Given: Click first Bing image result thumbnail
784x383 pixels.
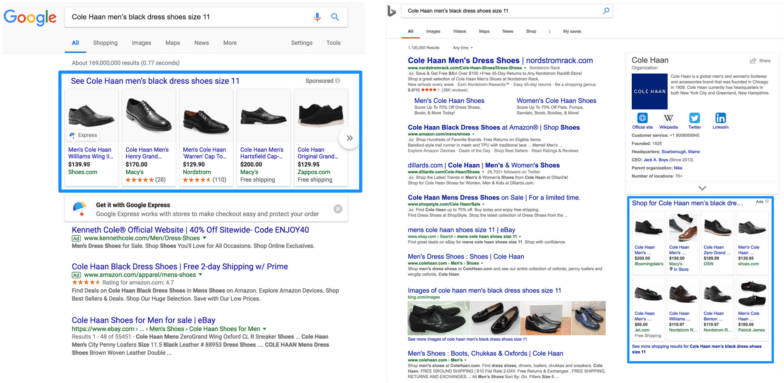Looking at the screenshot, I should pyautogui.click(x=438, y=318).
